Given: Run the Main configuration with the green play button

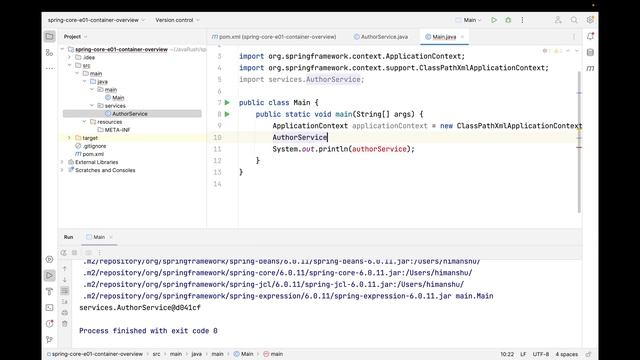Looking at the screenshot, I should pyautogui.click(x=494, y=20).
